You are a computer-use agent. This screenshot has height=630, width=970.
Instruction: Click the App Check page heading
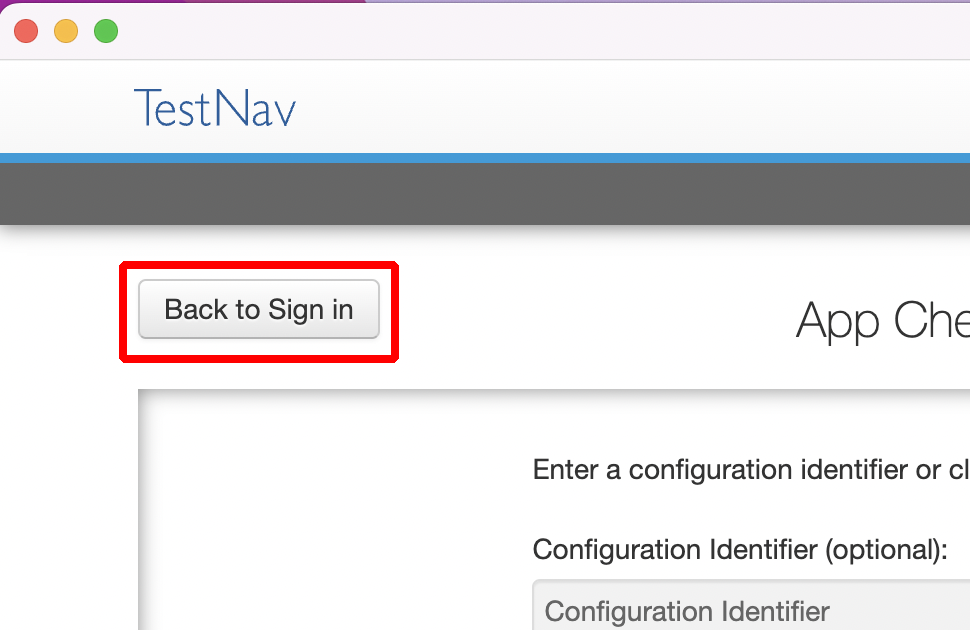[x=883, y=321]
